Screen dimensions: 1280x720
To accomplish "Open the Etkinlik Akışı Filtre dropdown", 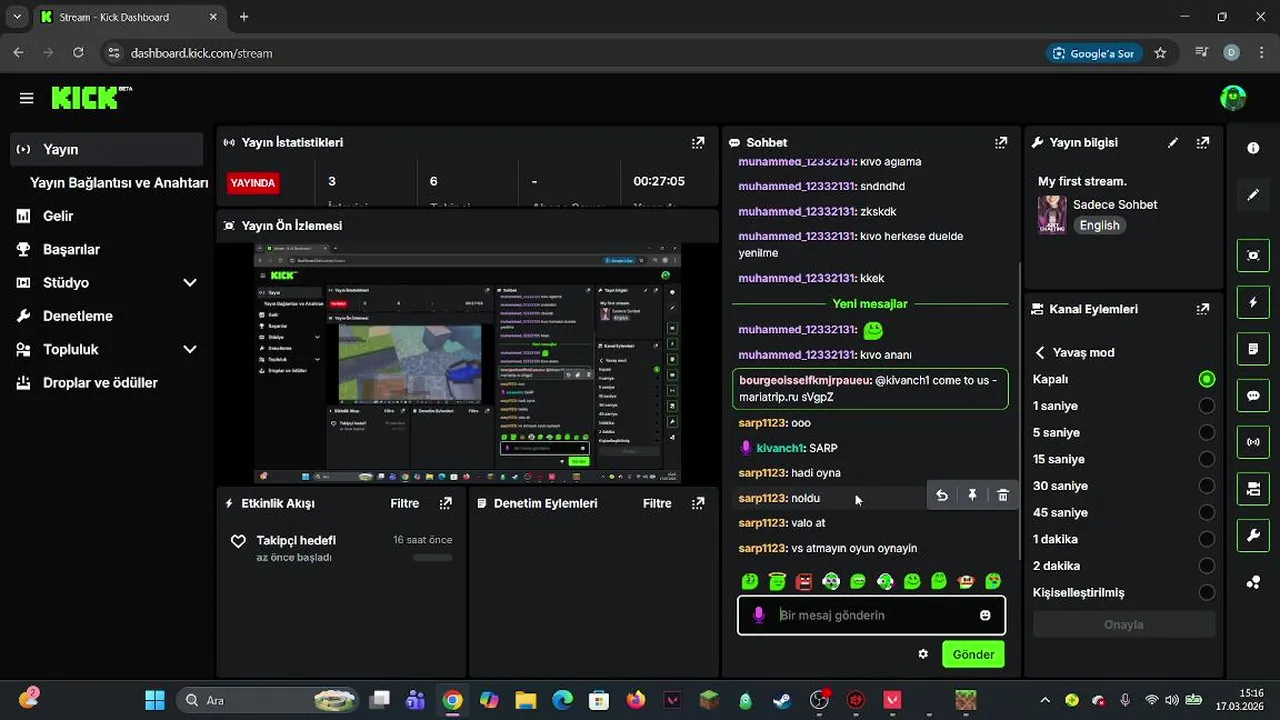I will click(405, 503).
